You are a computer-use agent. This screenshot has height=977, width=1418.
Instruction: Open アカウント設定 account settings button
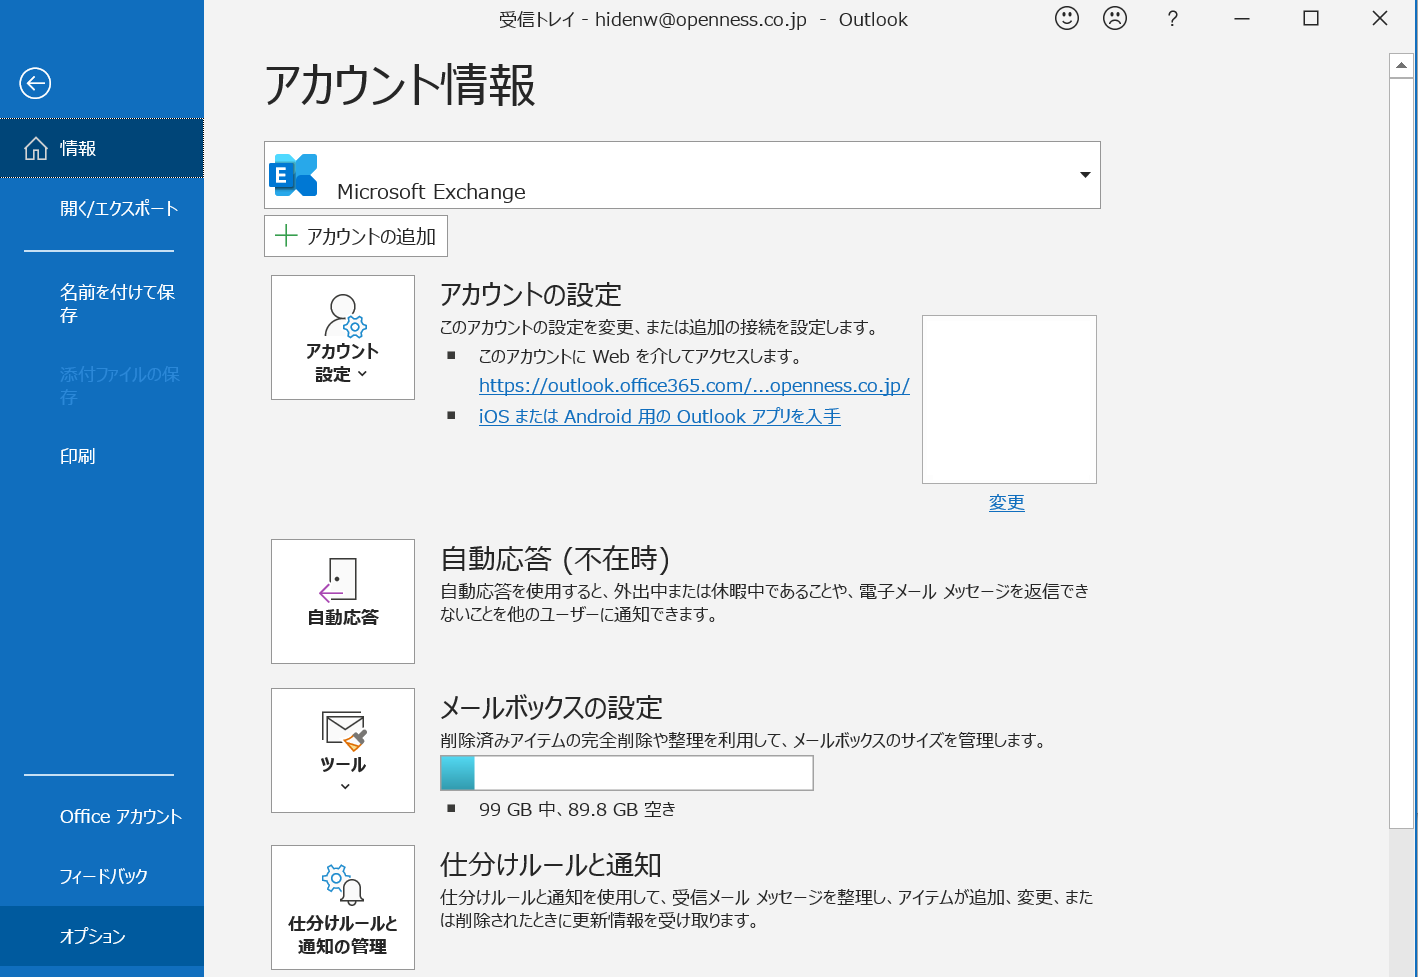pyautogui.click(x=343, y=337)
